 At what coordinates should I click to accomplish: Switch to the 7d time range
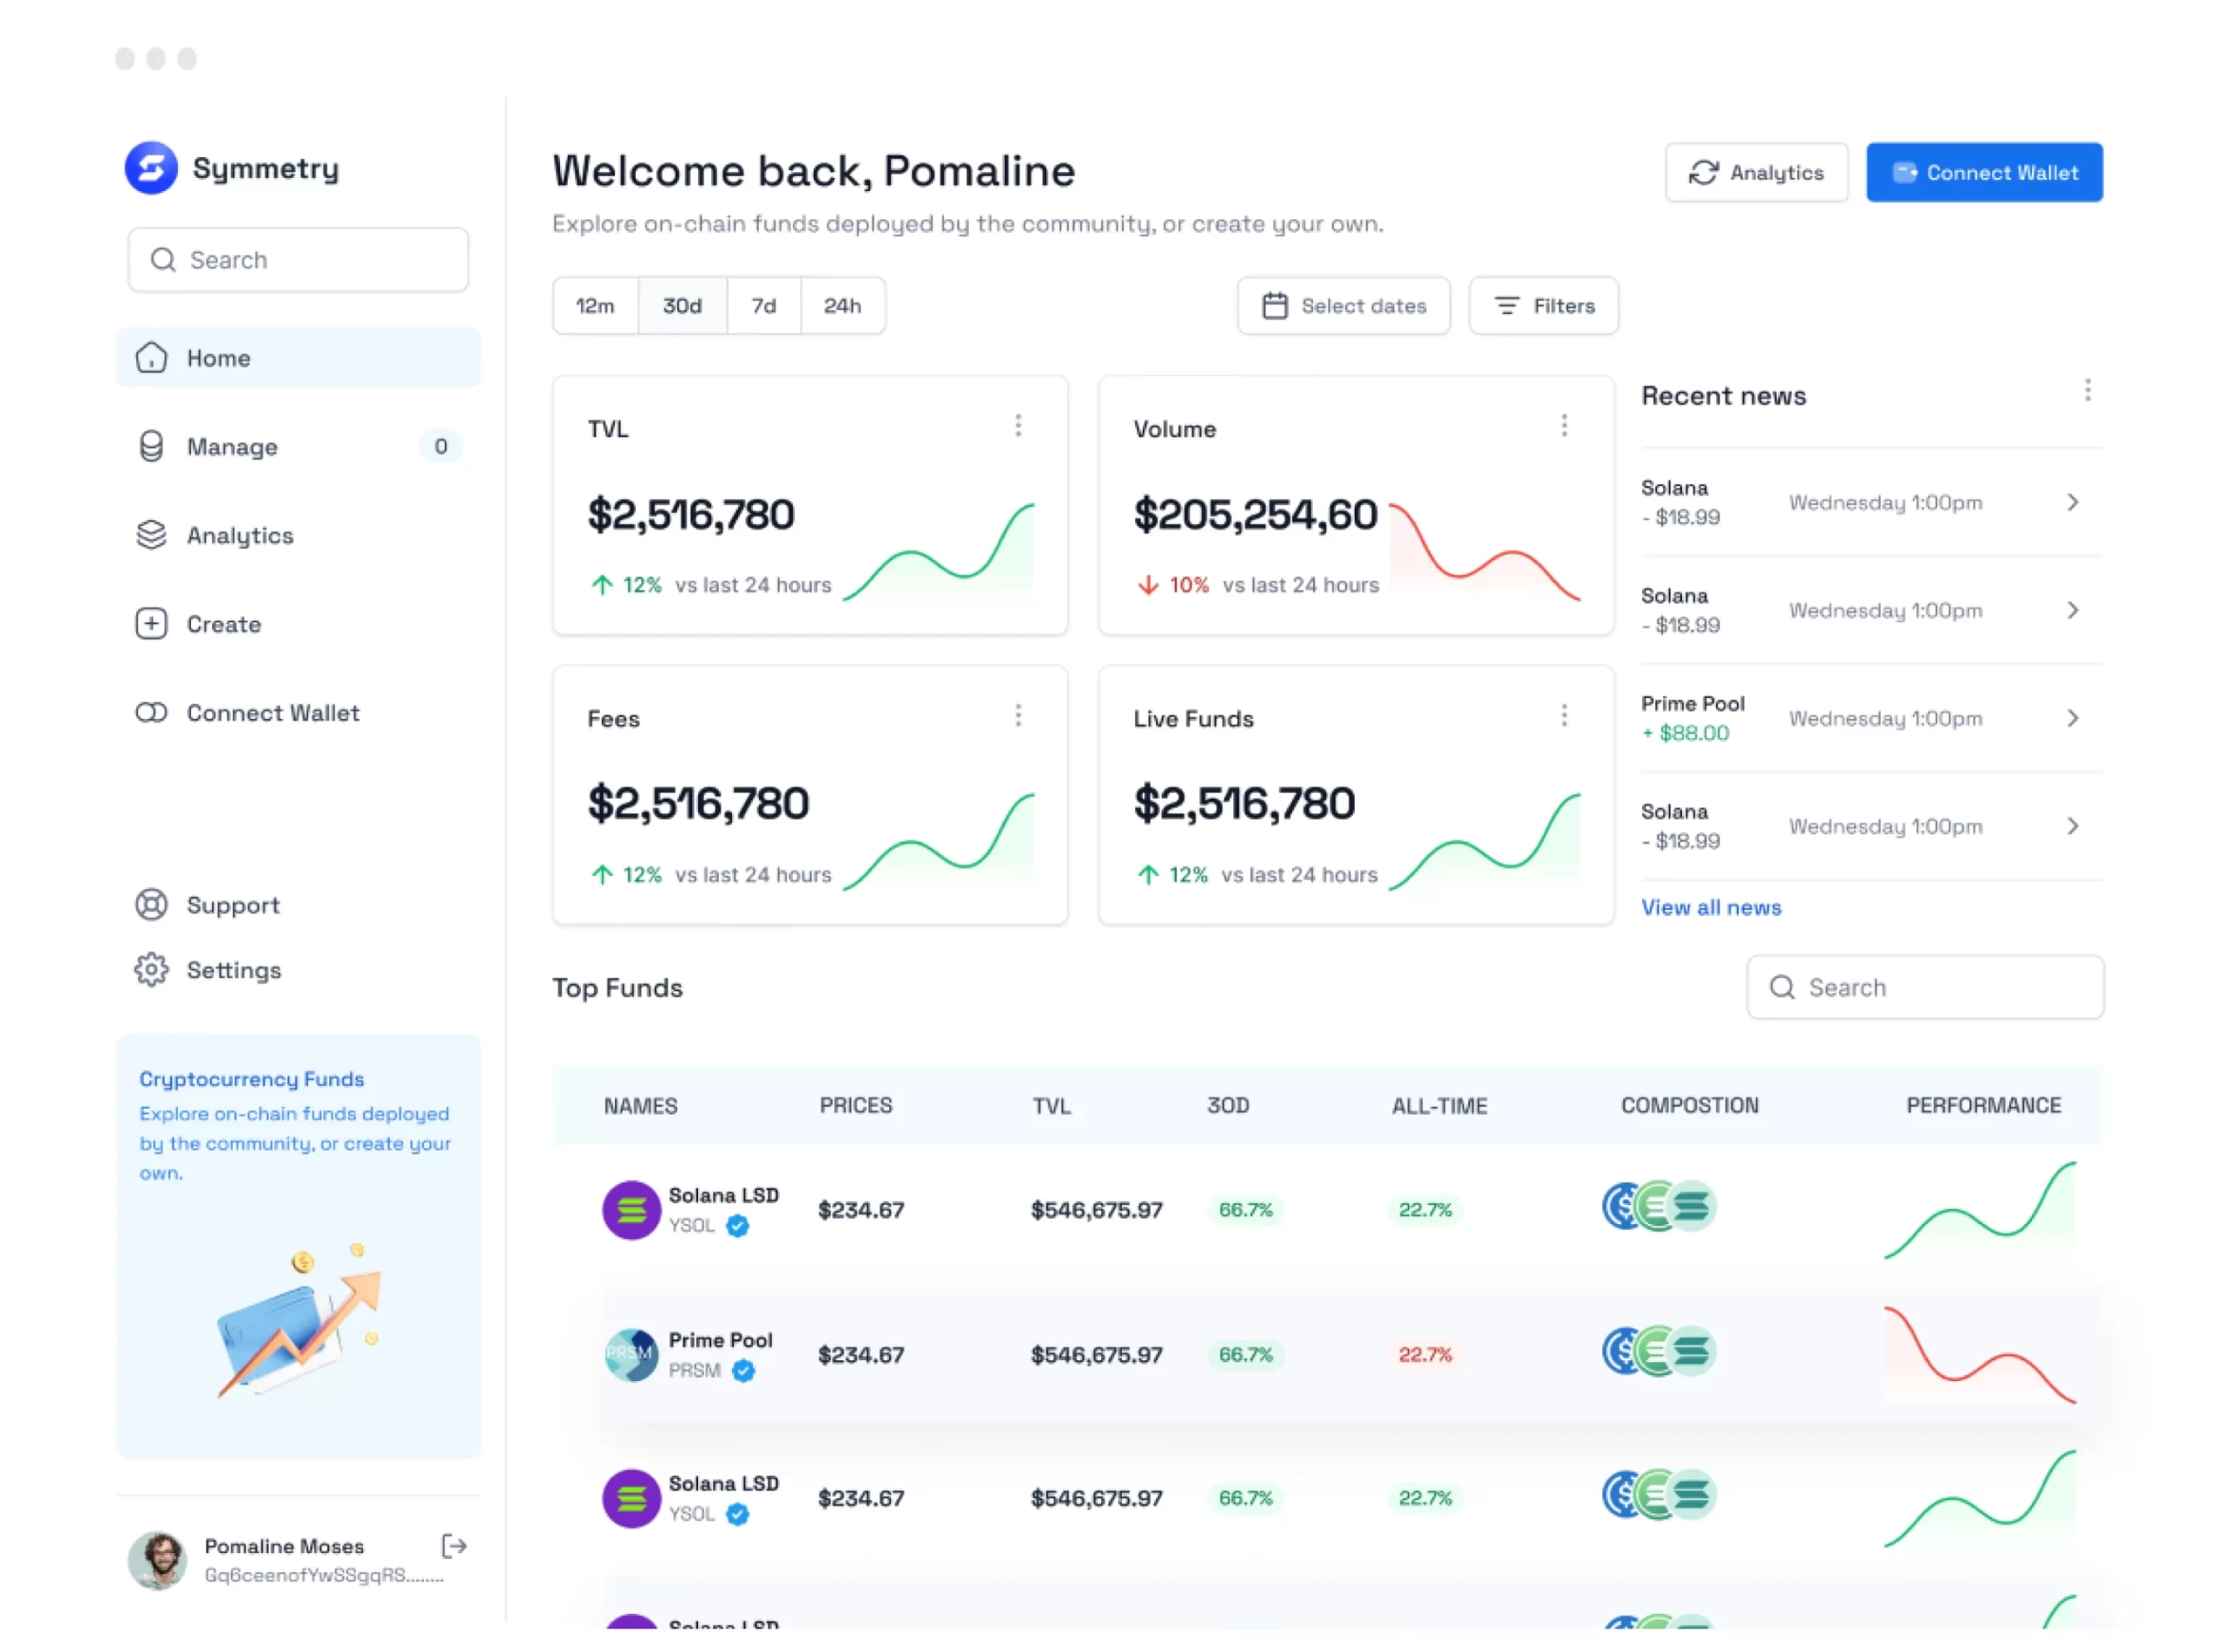tap(764, 306)
